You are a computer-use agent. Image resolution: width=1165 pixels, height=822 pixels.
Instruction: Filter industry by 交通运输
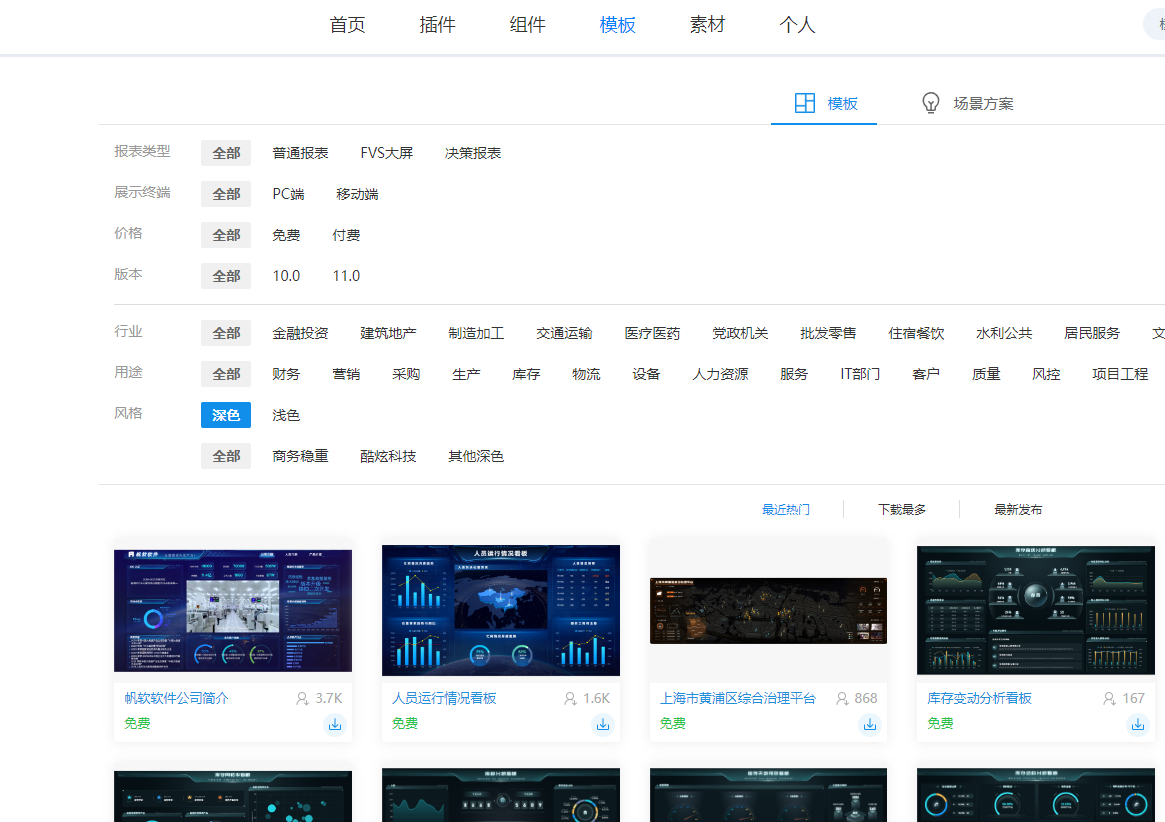[564, 333]
